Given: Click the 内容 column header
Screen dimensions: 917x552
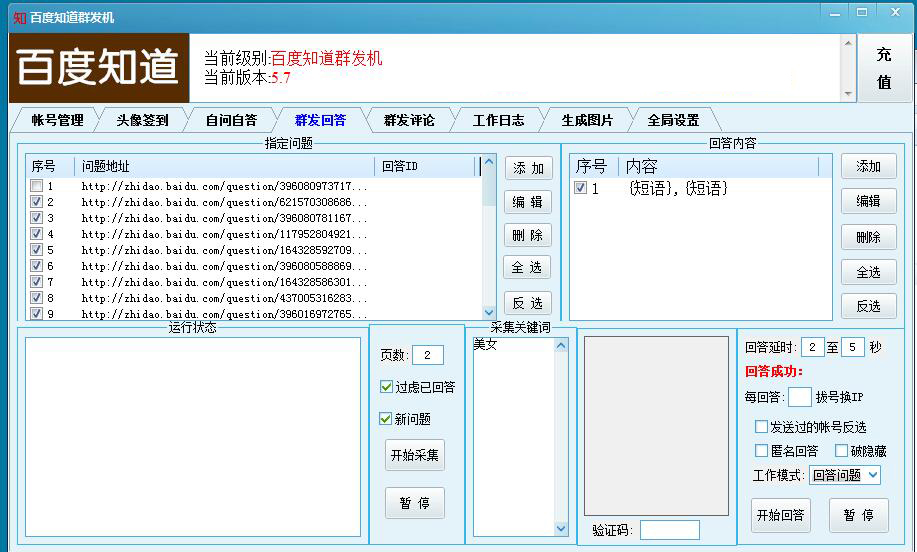Looking at the screenshot, I should coord(719,167).
